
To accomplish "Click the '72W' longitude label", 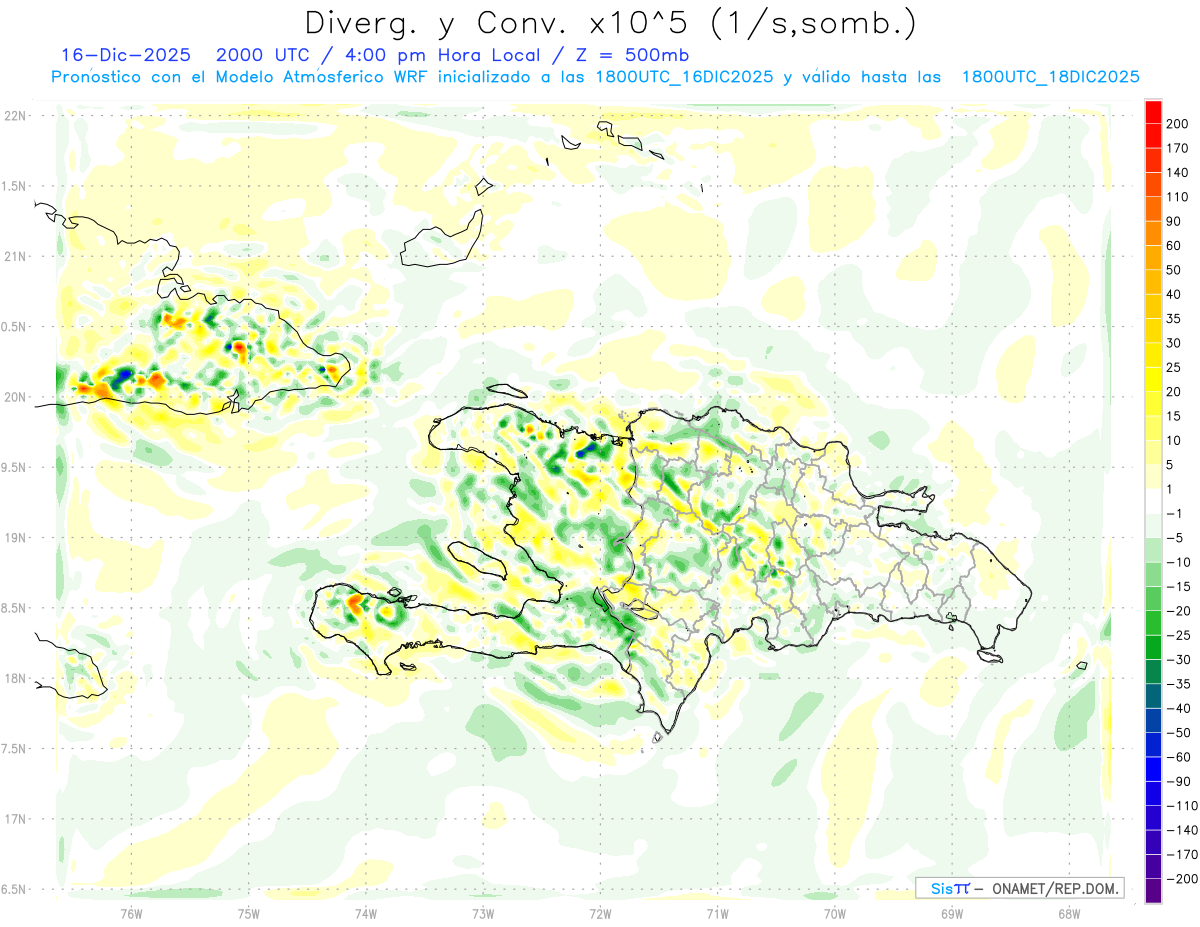I will tap(600, 913).
